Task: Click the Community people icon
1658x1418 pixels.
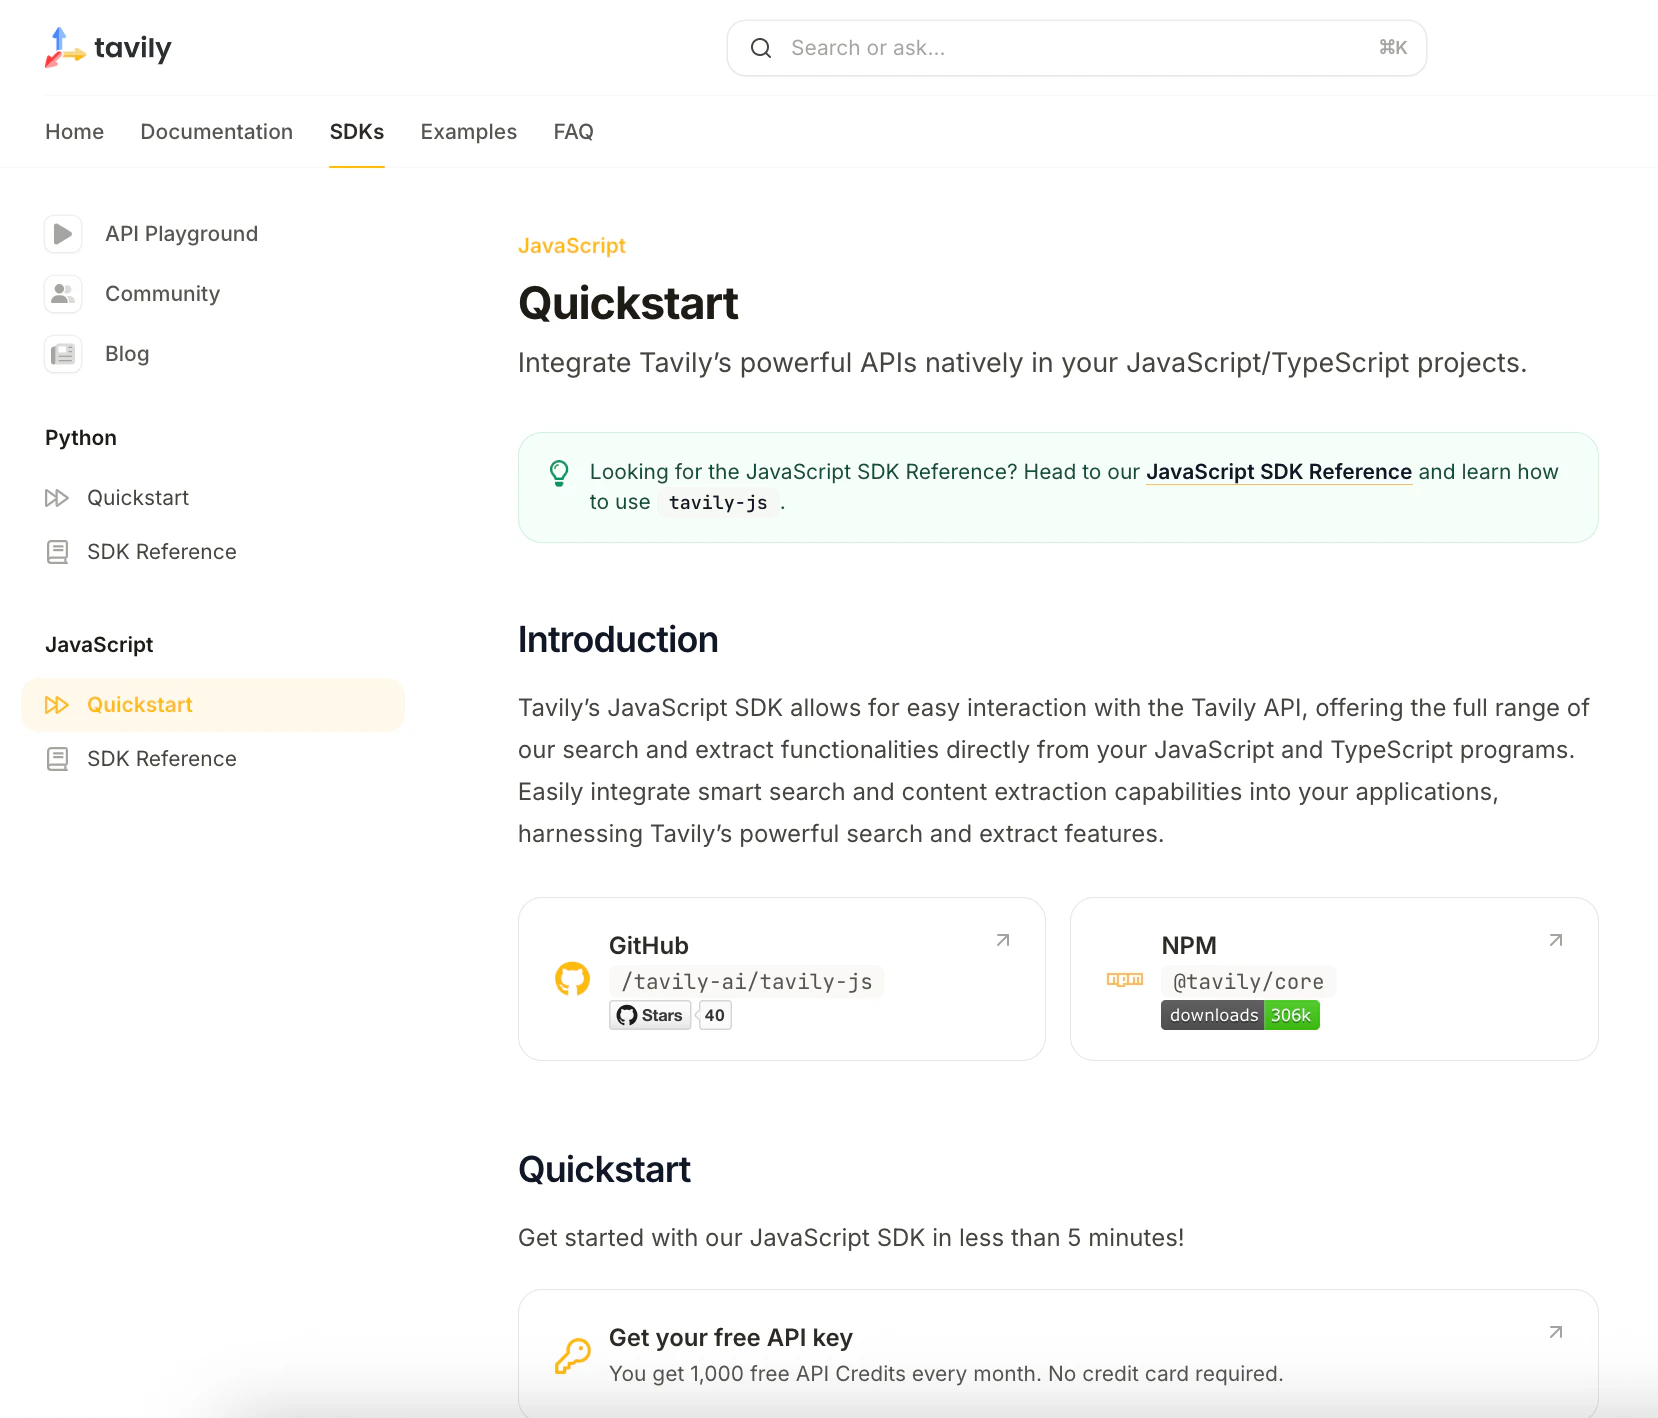Action: point(63,294)
